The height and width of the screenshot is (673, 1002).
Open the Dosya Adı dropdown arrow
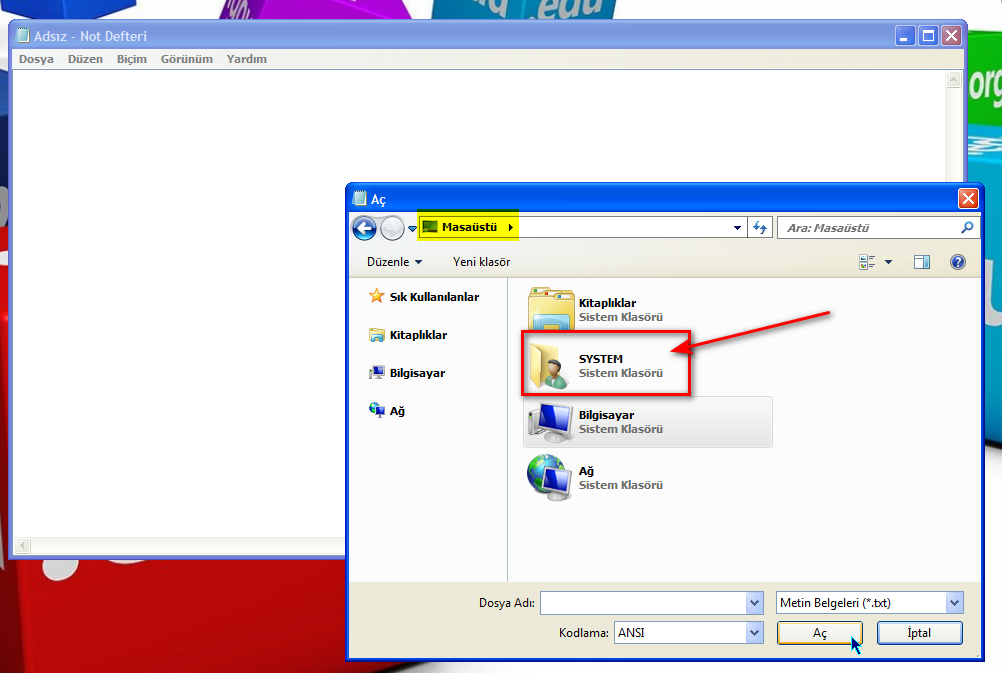click(755, 603)
